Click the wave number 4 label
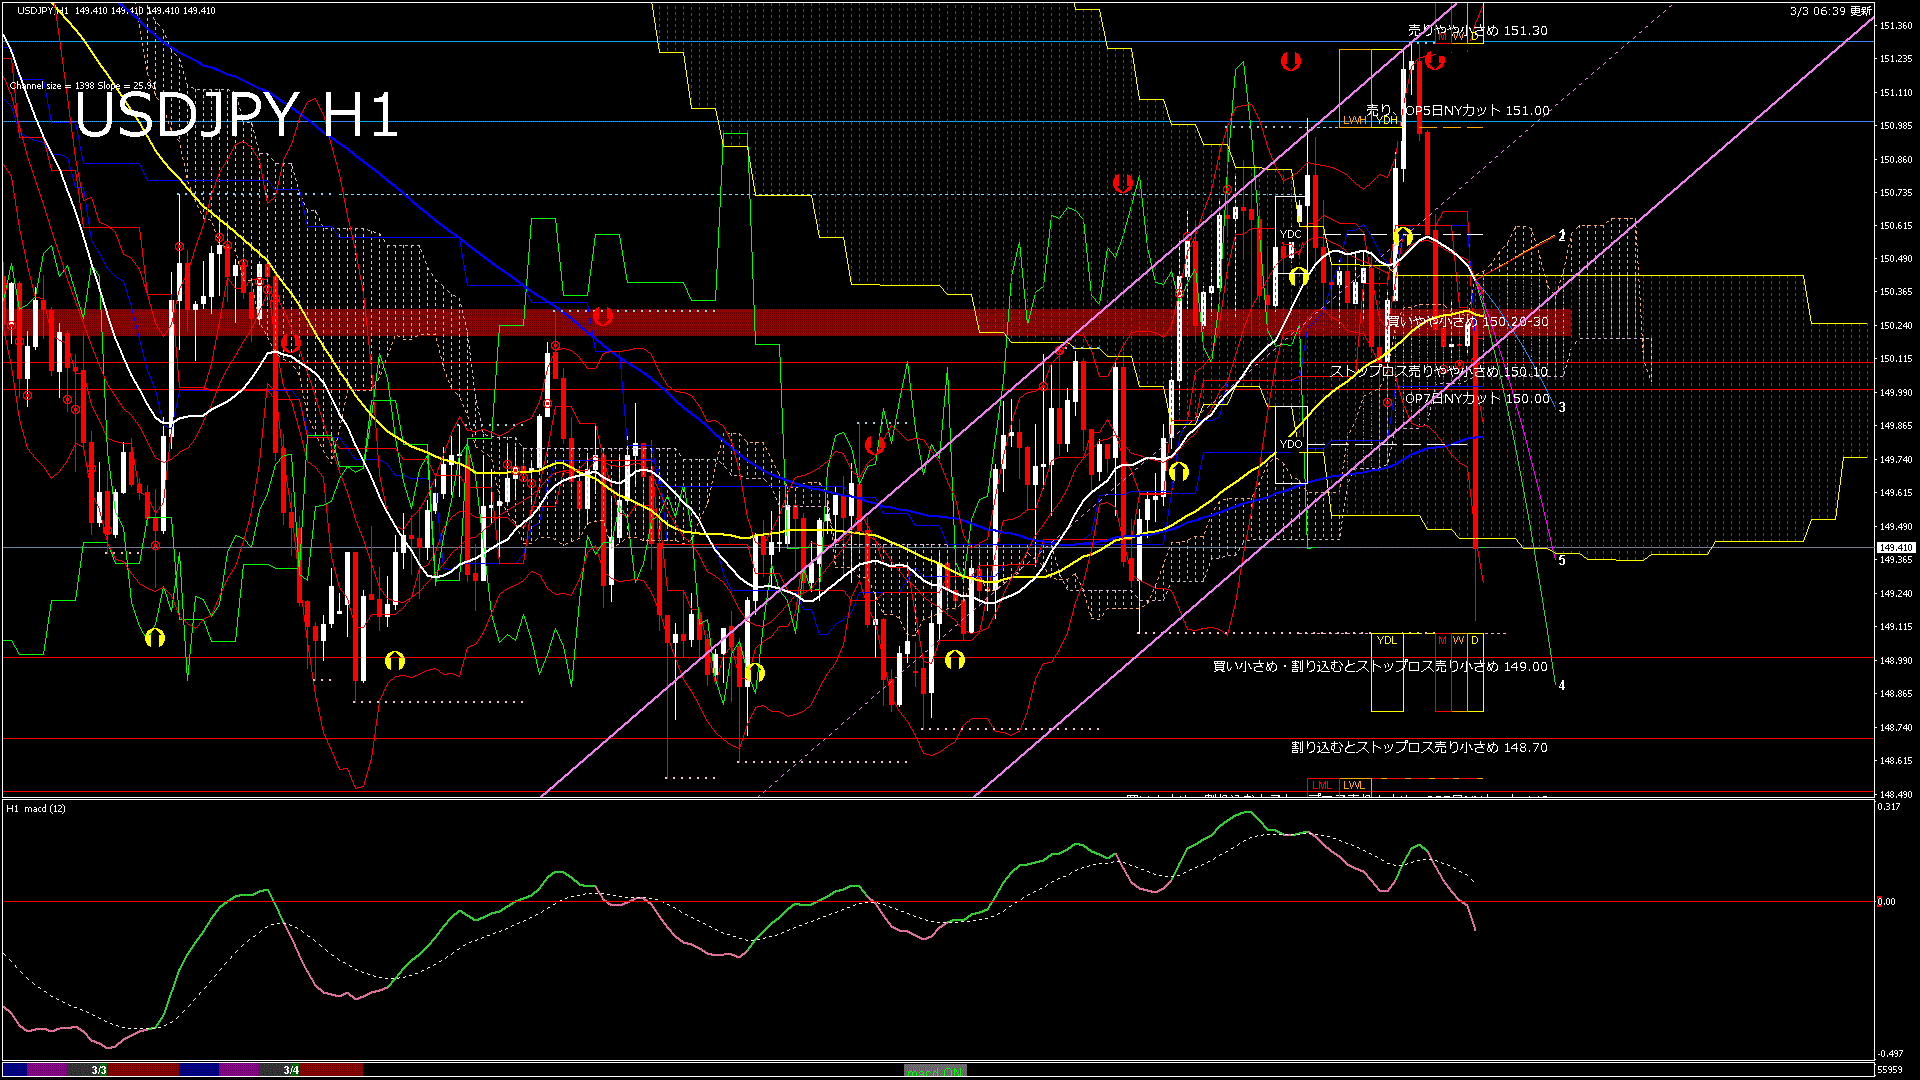This screenshot has height=1080, width=1920. click(x=1562, y=685)
